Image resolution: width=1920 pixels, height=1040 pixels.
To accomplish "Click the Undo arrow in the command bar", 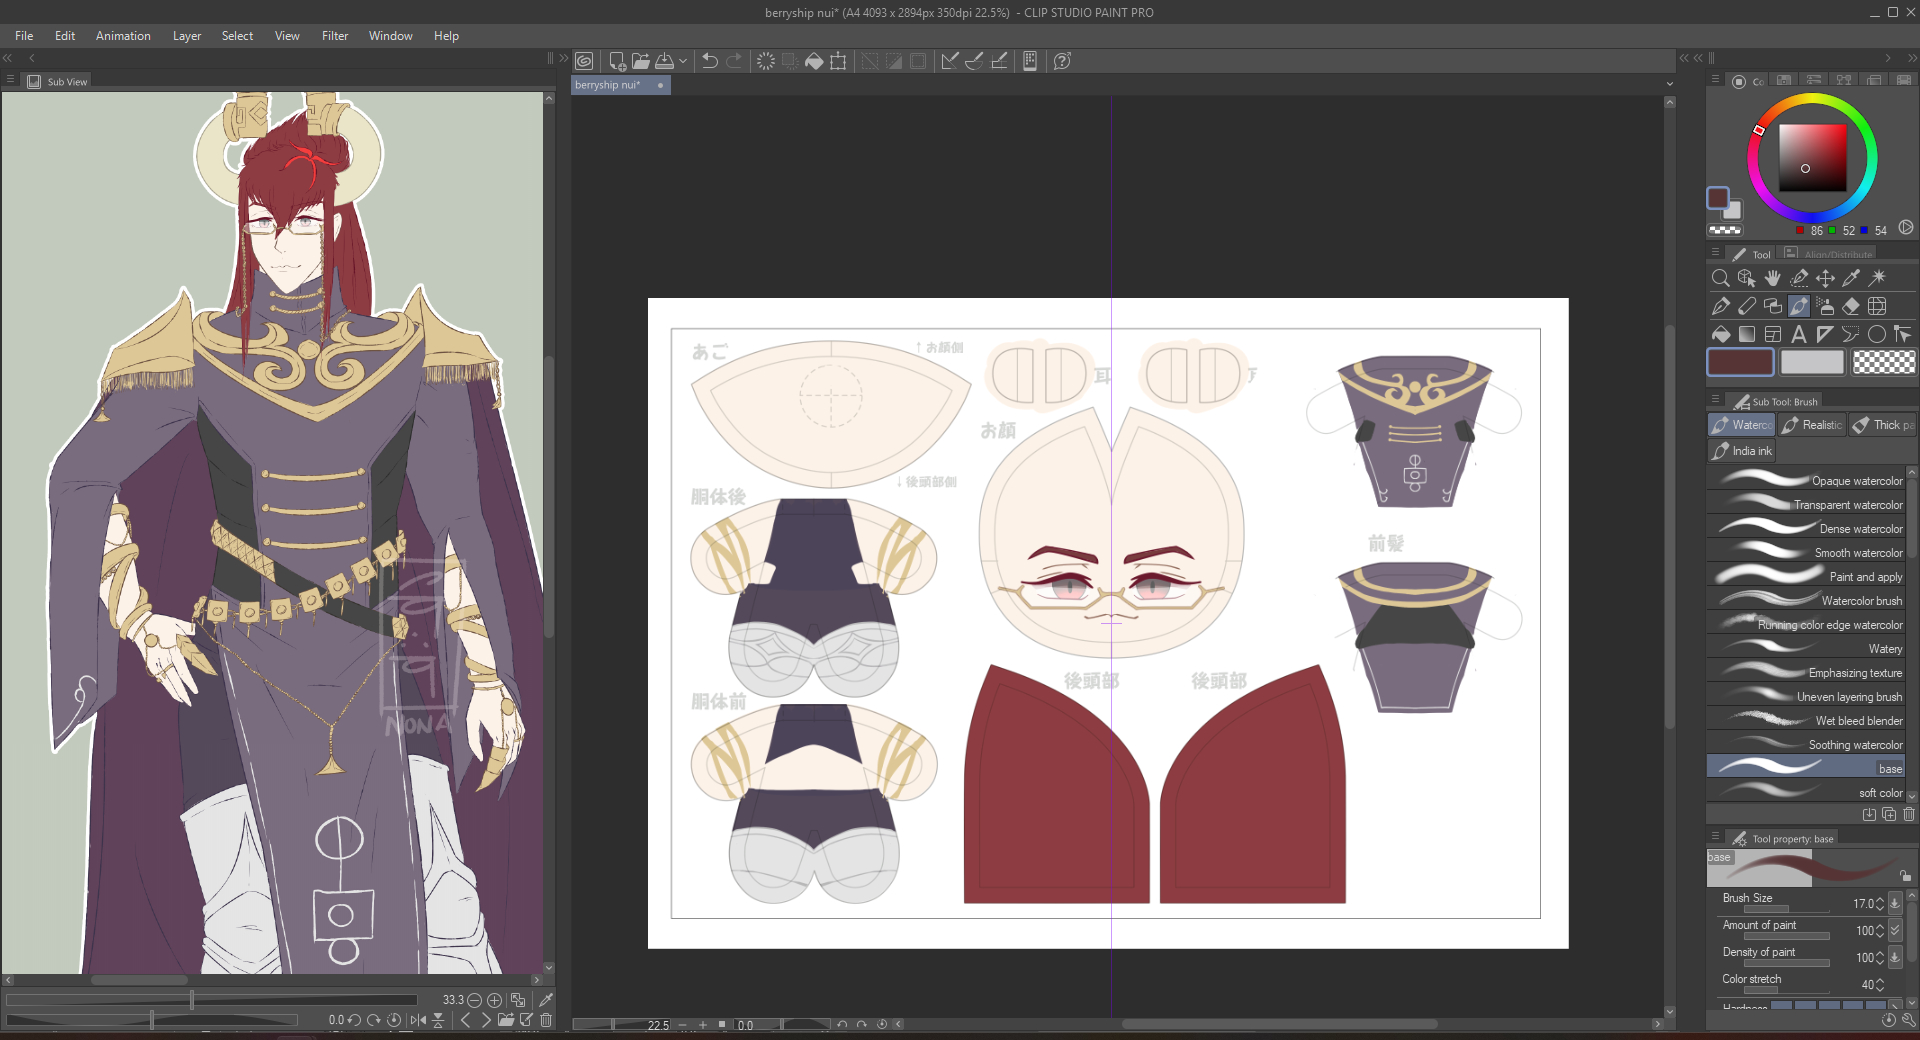I will tap(709, 61).
